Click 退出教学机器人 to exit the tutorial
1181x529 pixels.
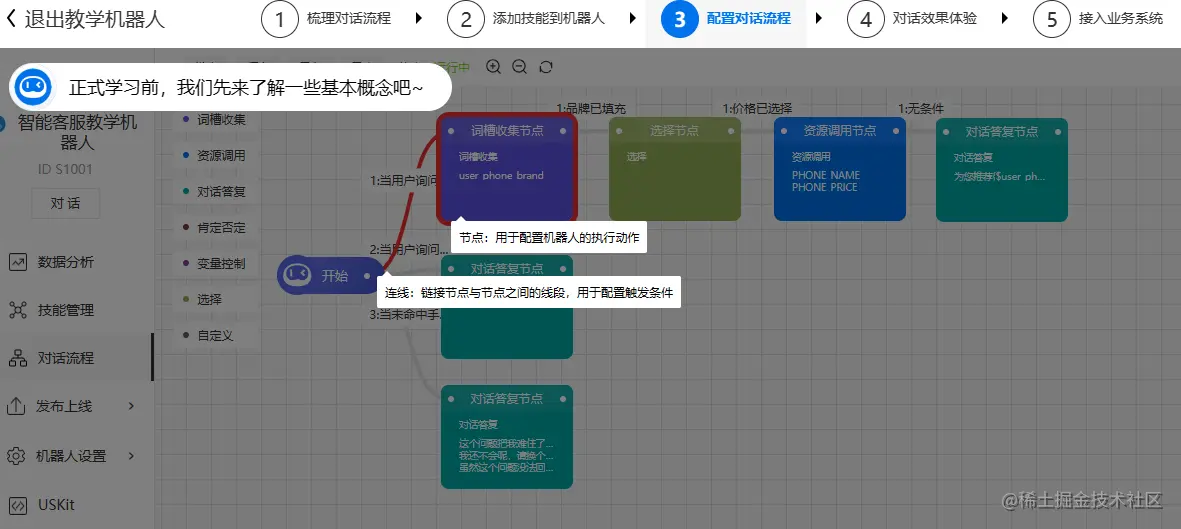94,19
